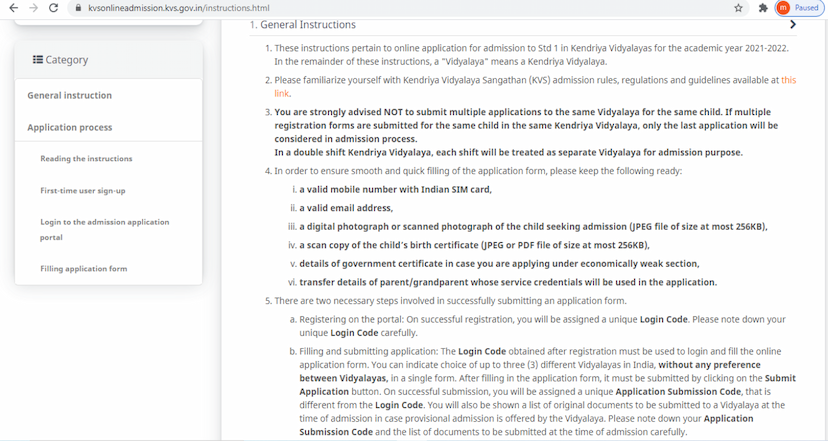This screenshot has height=441, width=828.
Task: Open the orange 'this link' hyperlink
Action: point(788,80)
